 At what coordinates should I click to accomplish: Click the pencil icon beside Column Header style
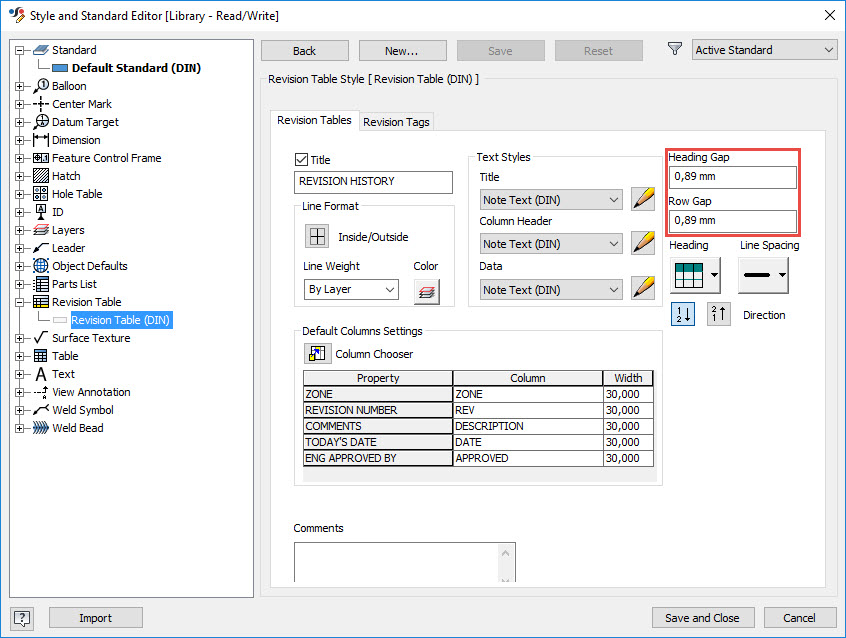[x=643, y=243]
